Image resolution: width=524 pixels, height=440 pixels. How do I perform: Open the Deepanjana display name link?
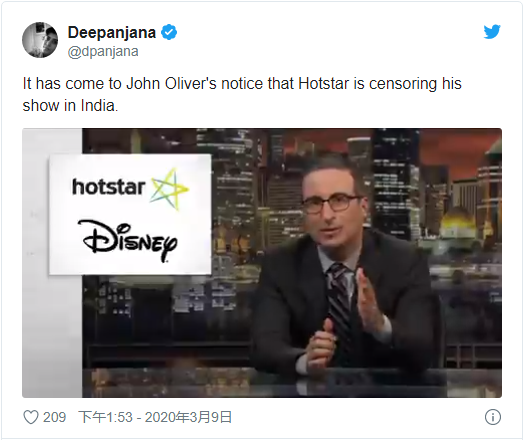[x=112, y=32]
